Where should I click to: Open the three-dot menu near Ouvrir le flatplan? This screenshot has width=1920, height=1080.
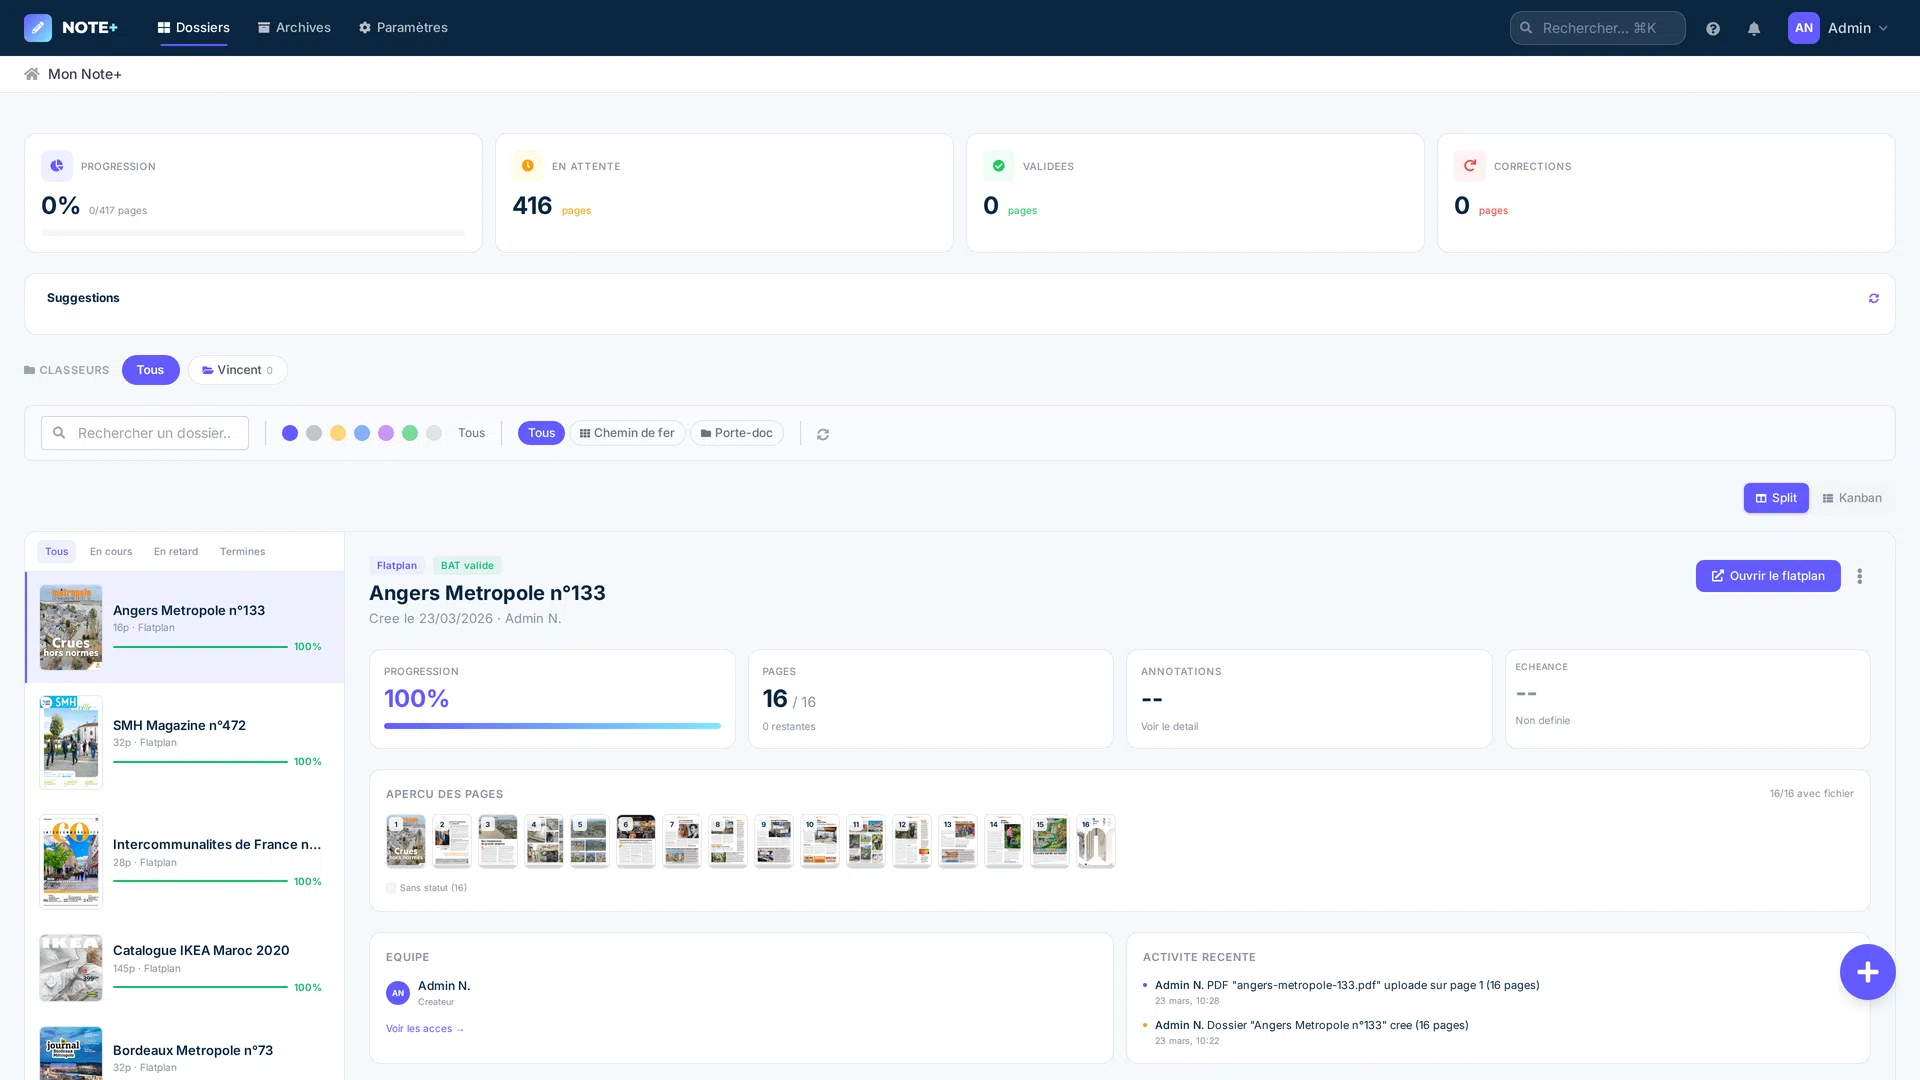[1859, 576]
